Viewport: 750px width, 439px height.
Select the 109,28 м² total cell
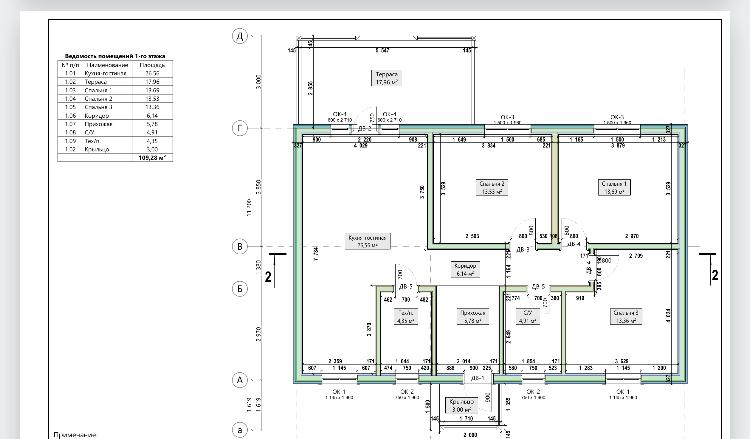[155, 157]
